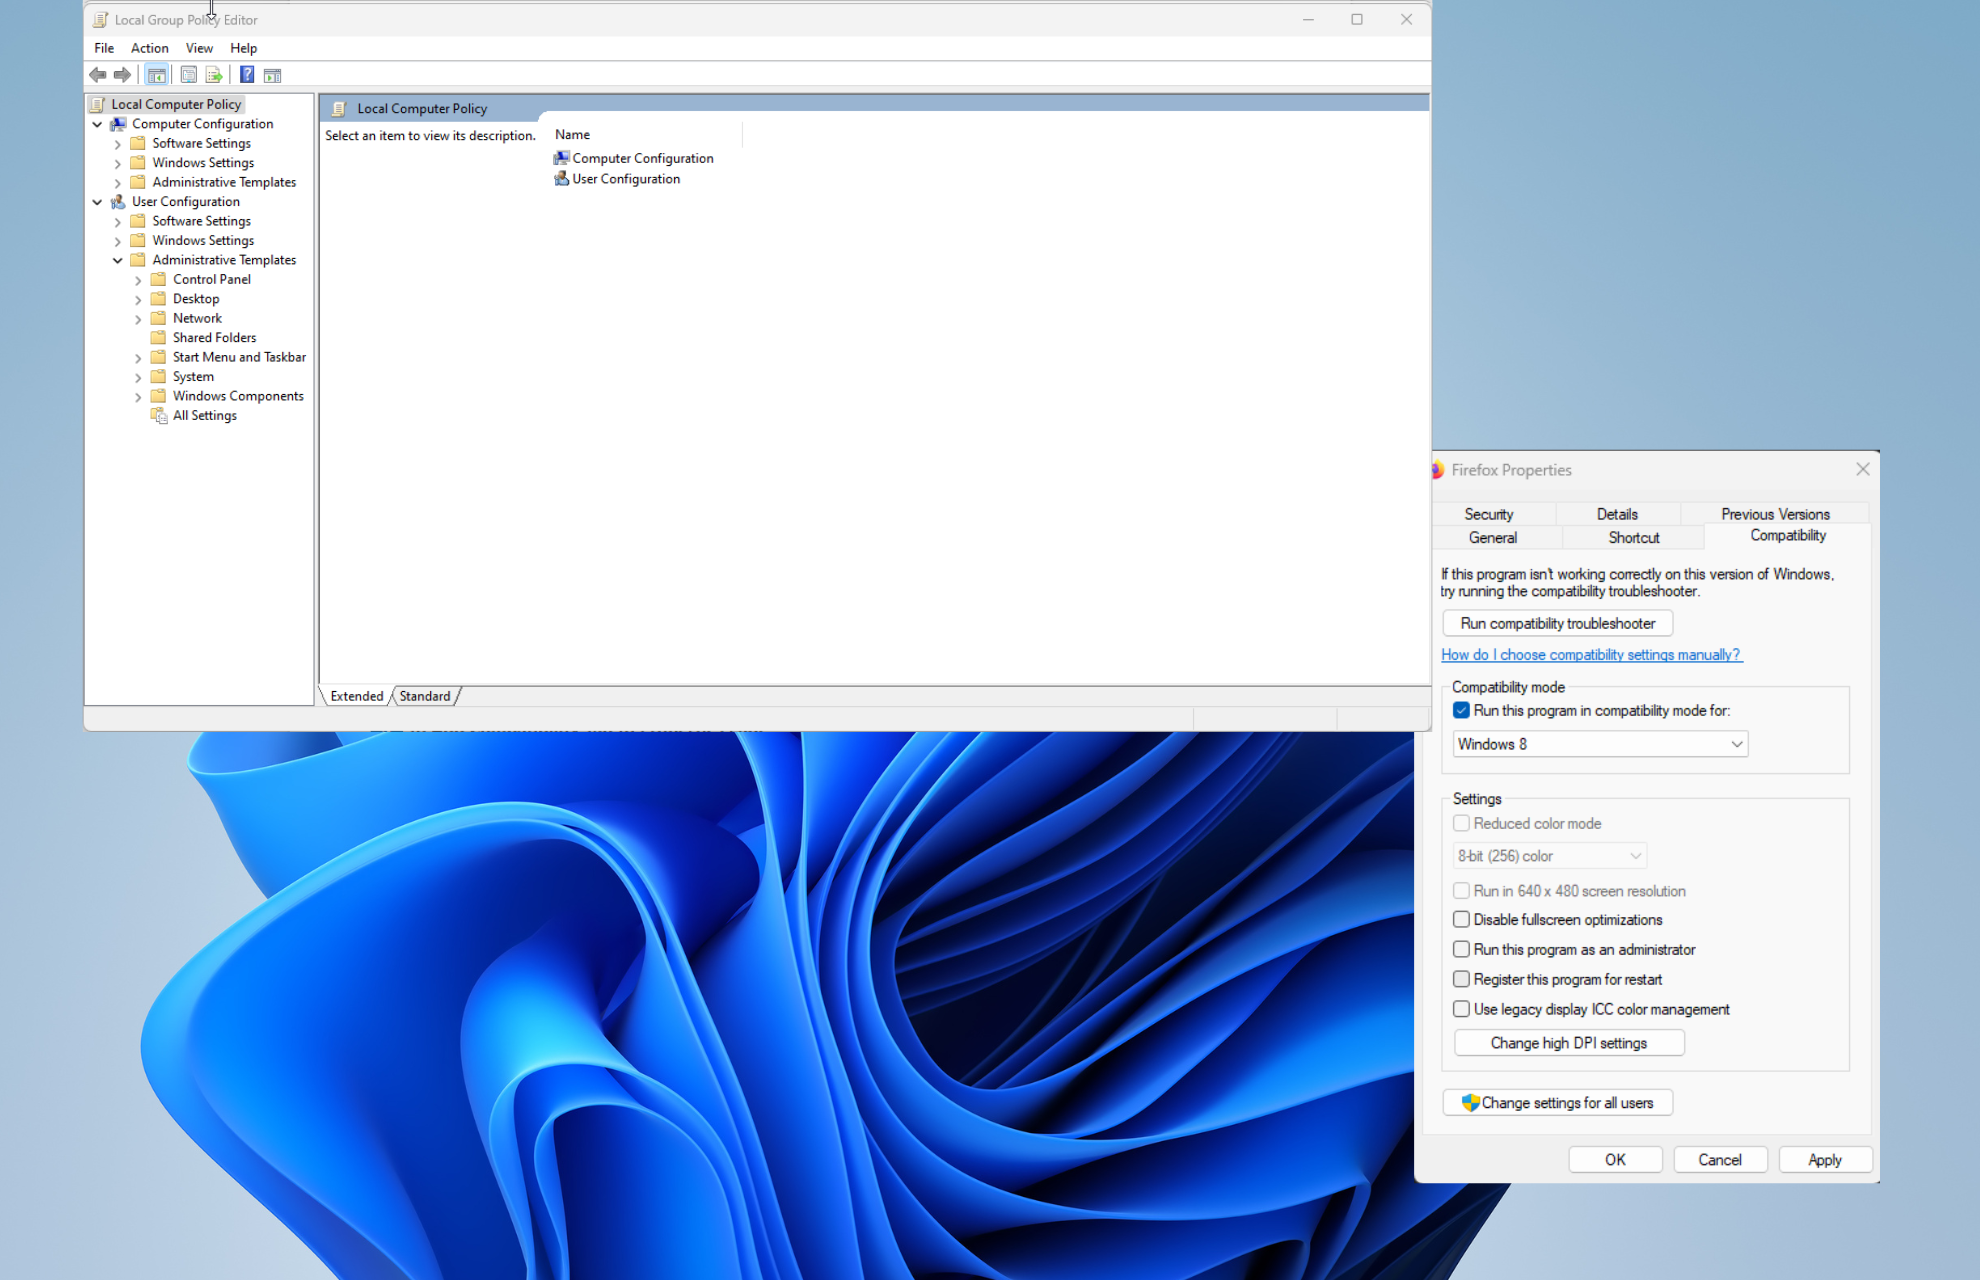This screenshot has height=1280, width=1980.
Task: Select the Windows 8 compatibility dropdown
Action: pos(1600,743)
